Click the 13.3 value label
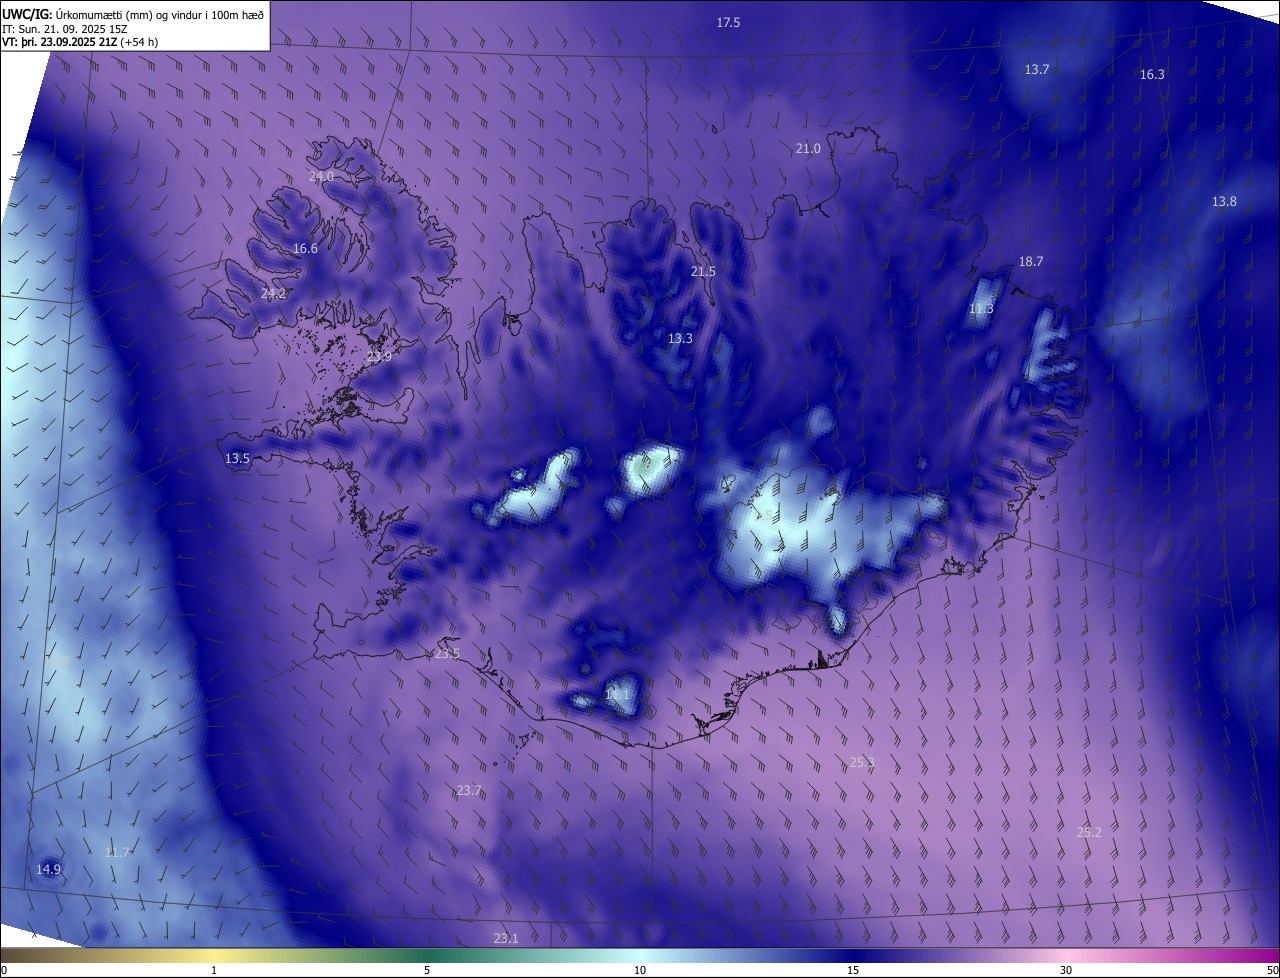The width and height of the screenshot is (1280, 978). (680, 338)
